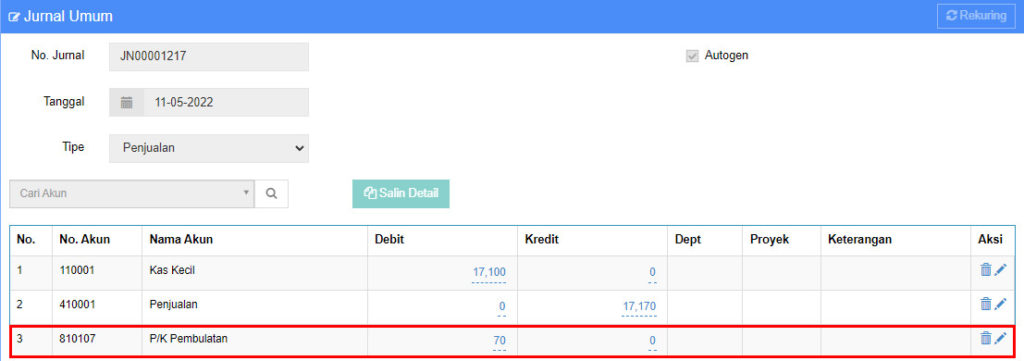The width and height of the screenshot is (1024, 361).
Task: Click the Jurnal Umum page title
Action: tap(68, 17)
